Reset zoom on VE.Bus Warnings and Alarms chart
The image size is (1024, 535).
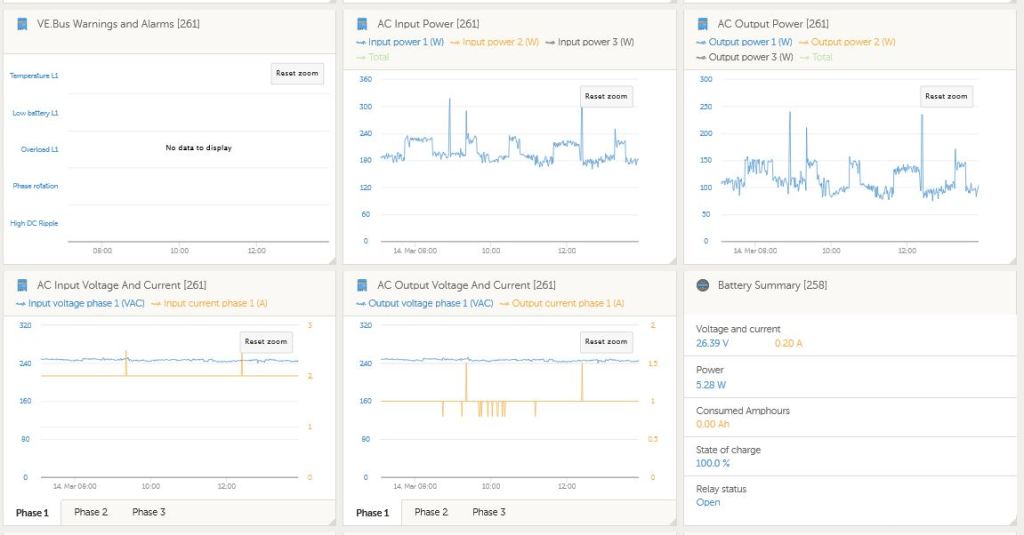point(297,74)
